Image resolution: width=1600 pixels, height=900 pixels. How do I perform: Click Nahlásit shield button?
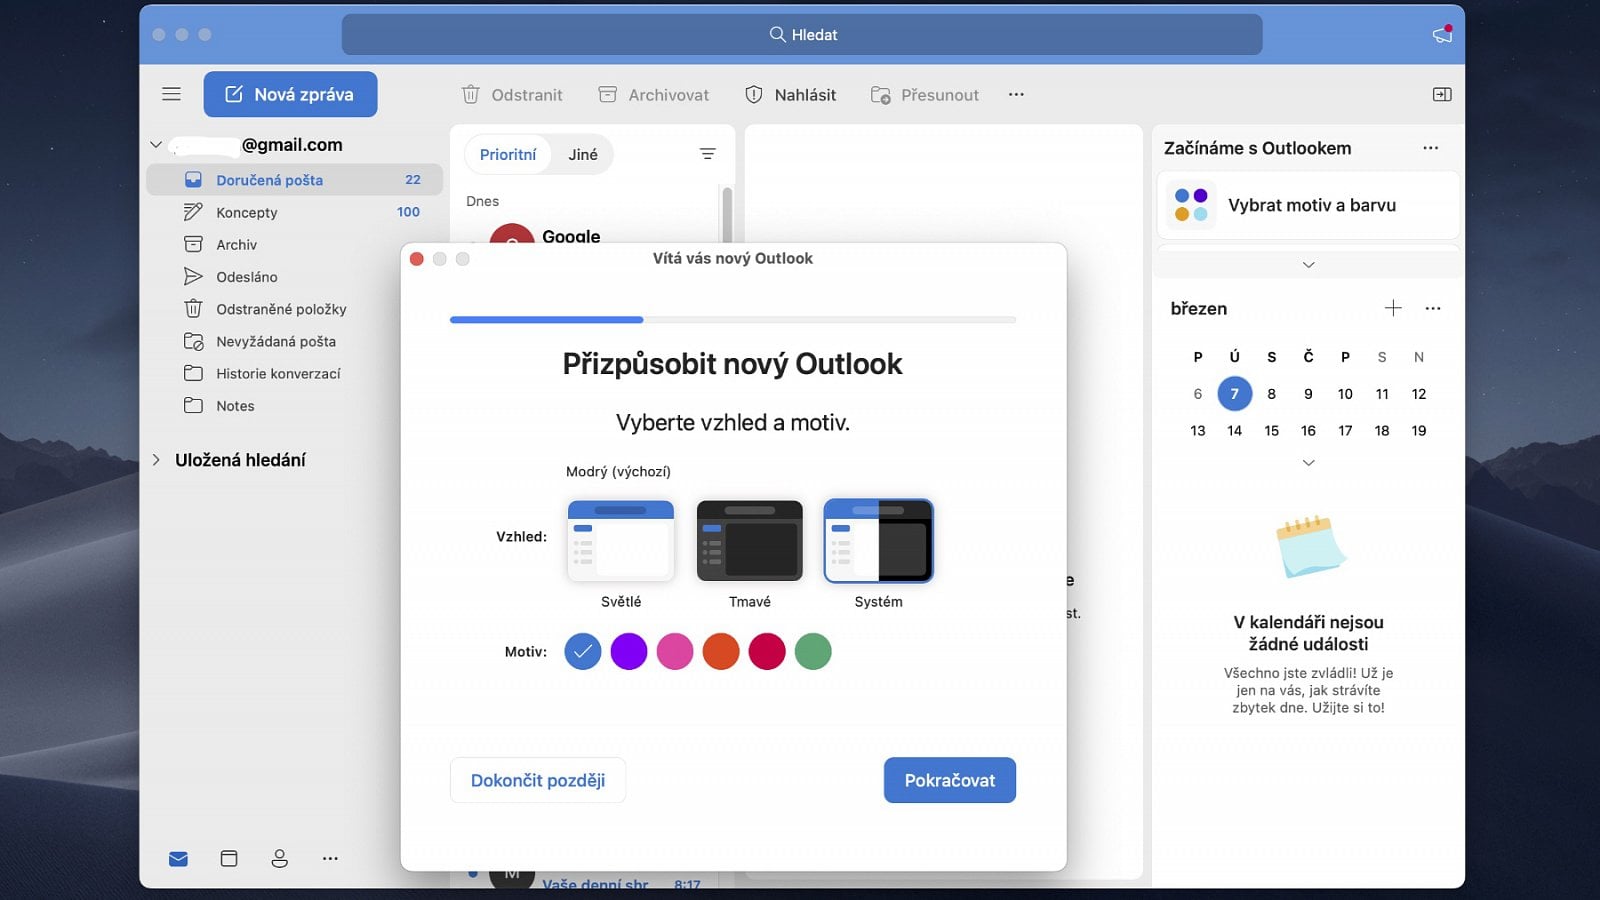790,94
